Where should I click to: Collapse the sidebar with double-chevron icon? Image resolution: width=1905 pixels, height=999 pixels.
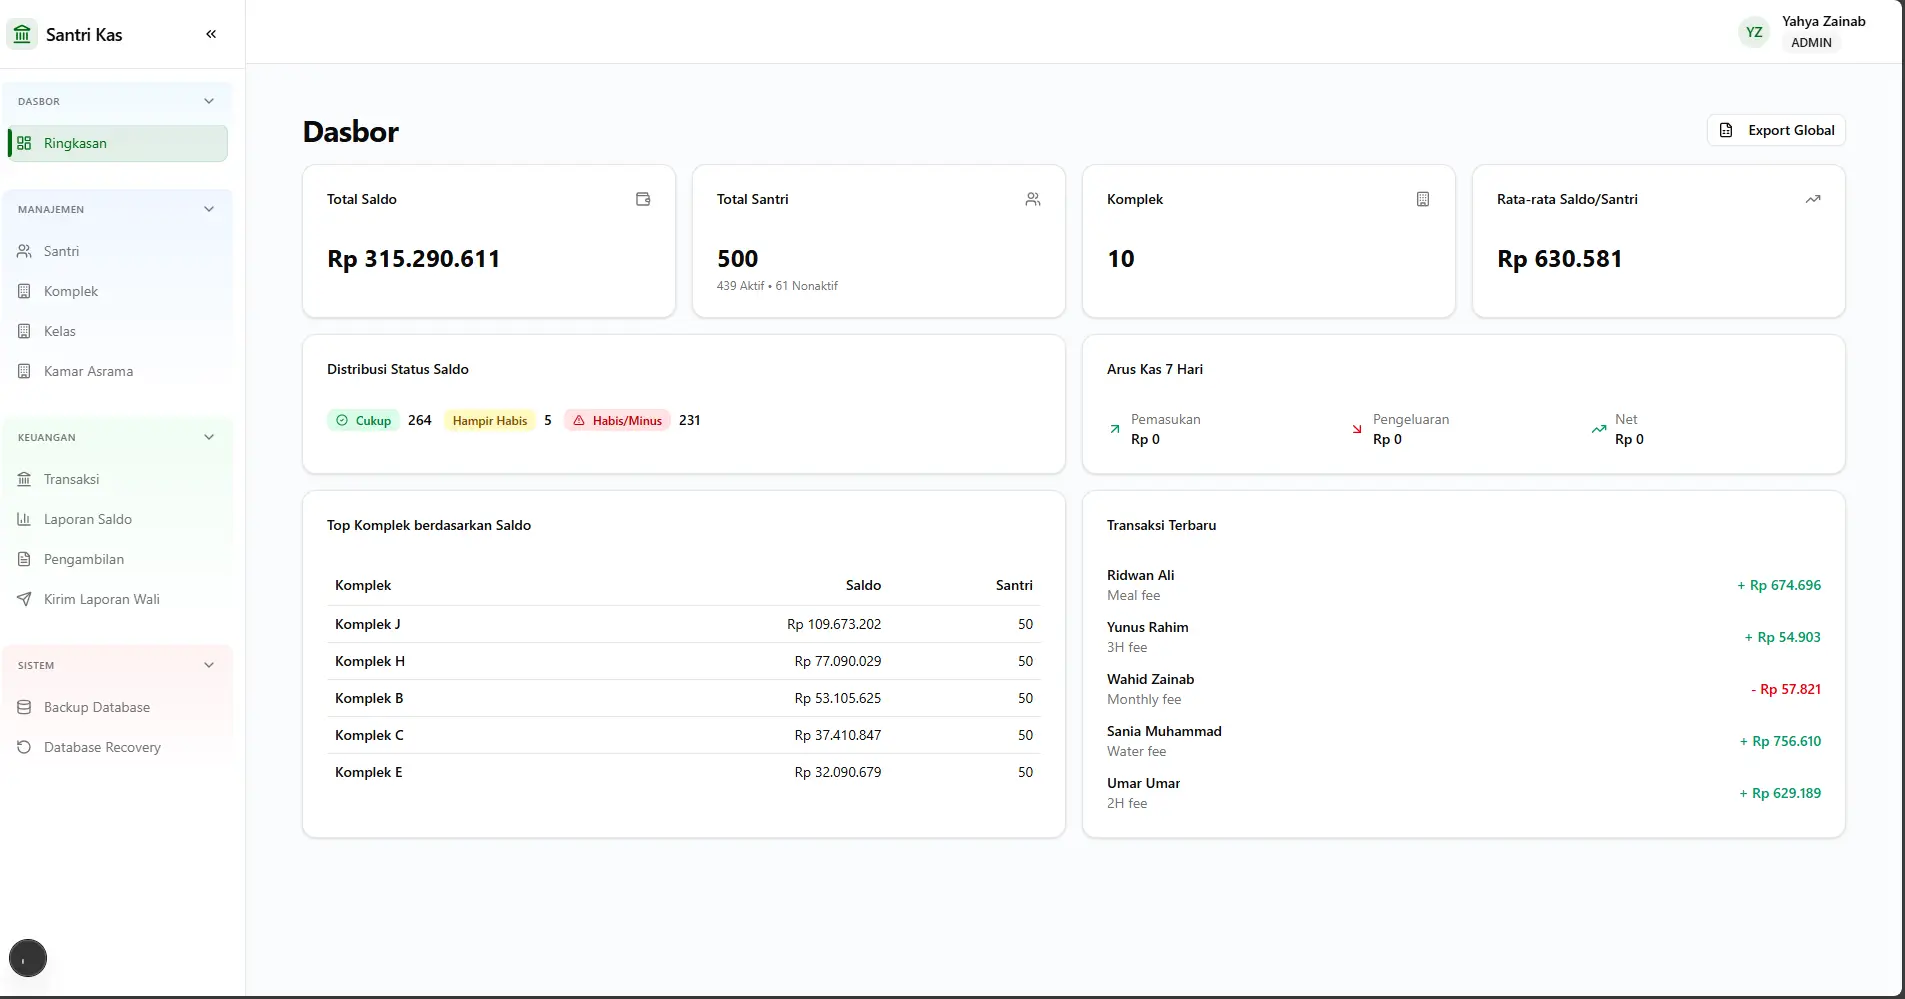(x=211, y=34)
